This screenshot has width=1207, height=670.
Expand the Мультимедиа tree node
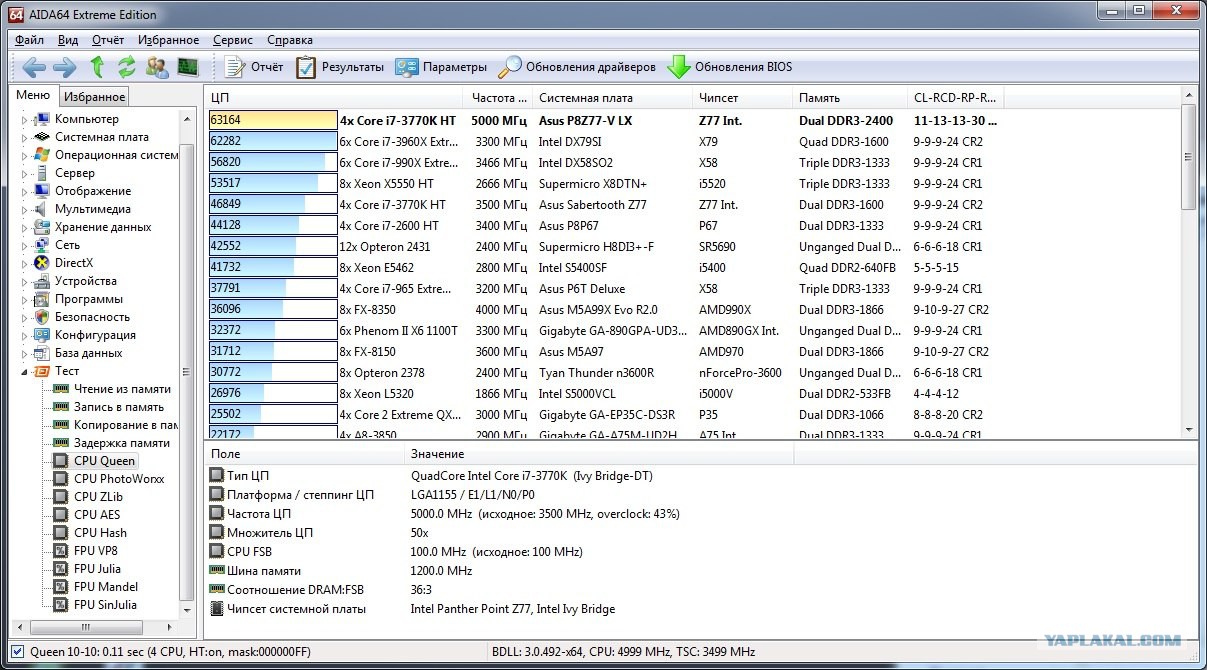coord(24,210)
